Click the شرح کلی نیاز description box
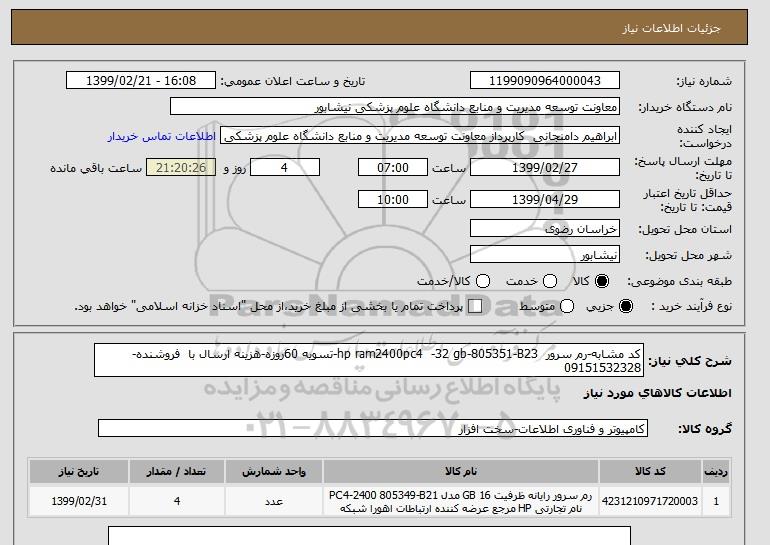This screenshot has width=770, height=545. (x=369, y=360)
